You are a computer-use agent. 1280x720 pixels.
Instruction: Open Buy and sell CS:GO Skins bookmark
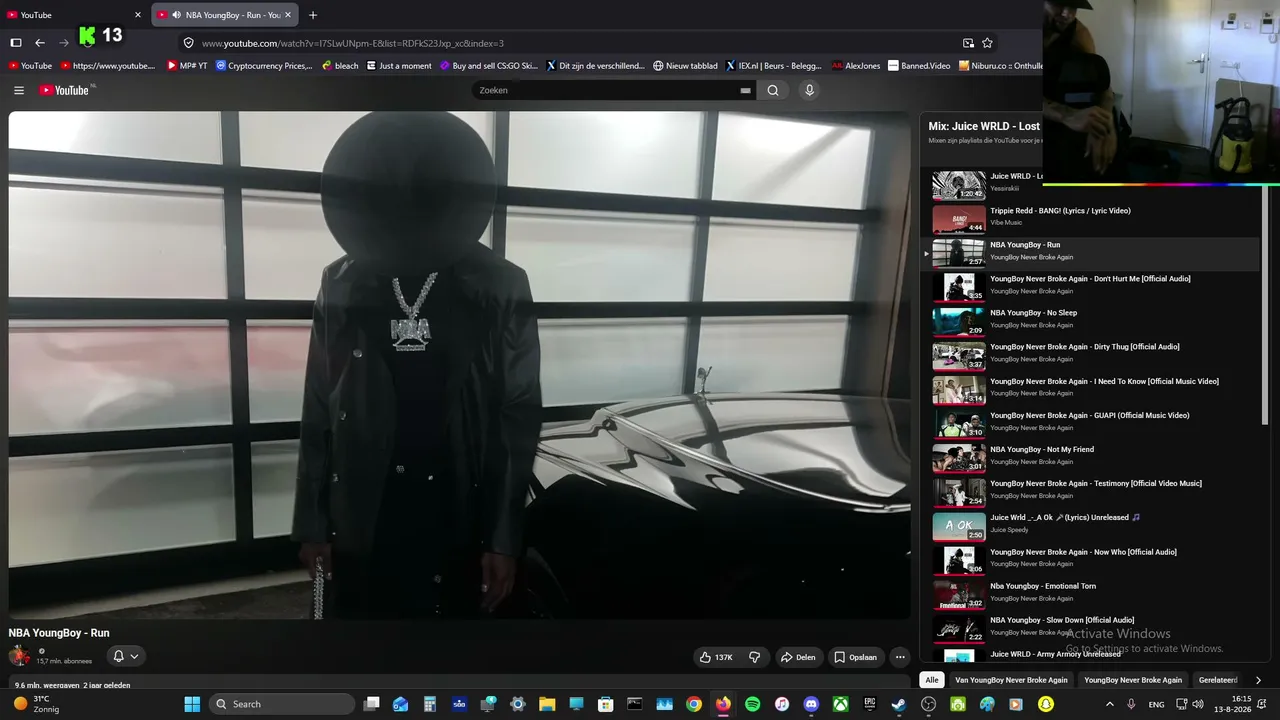click(489, 66)
